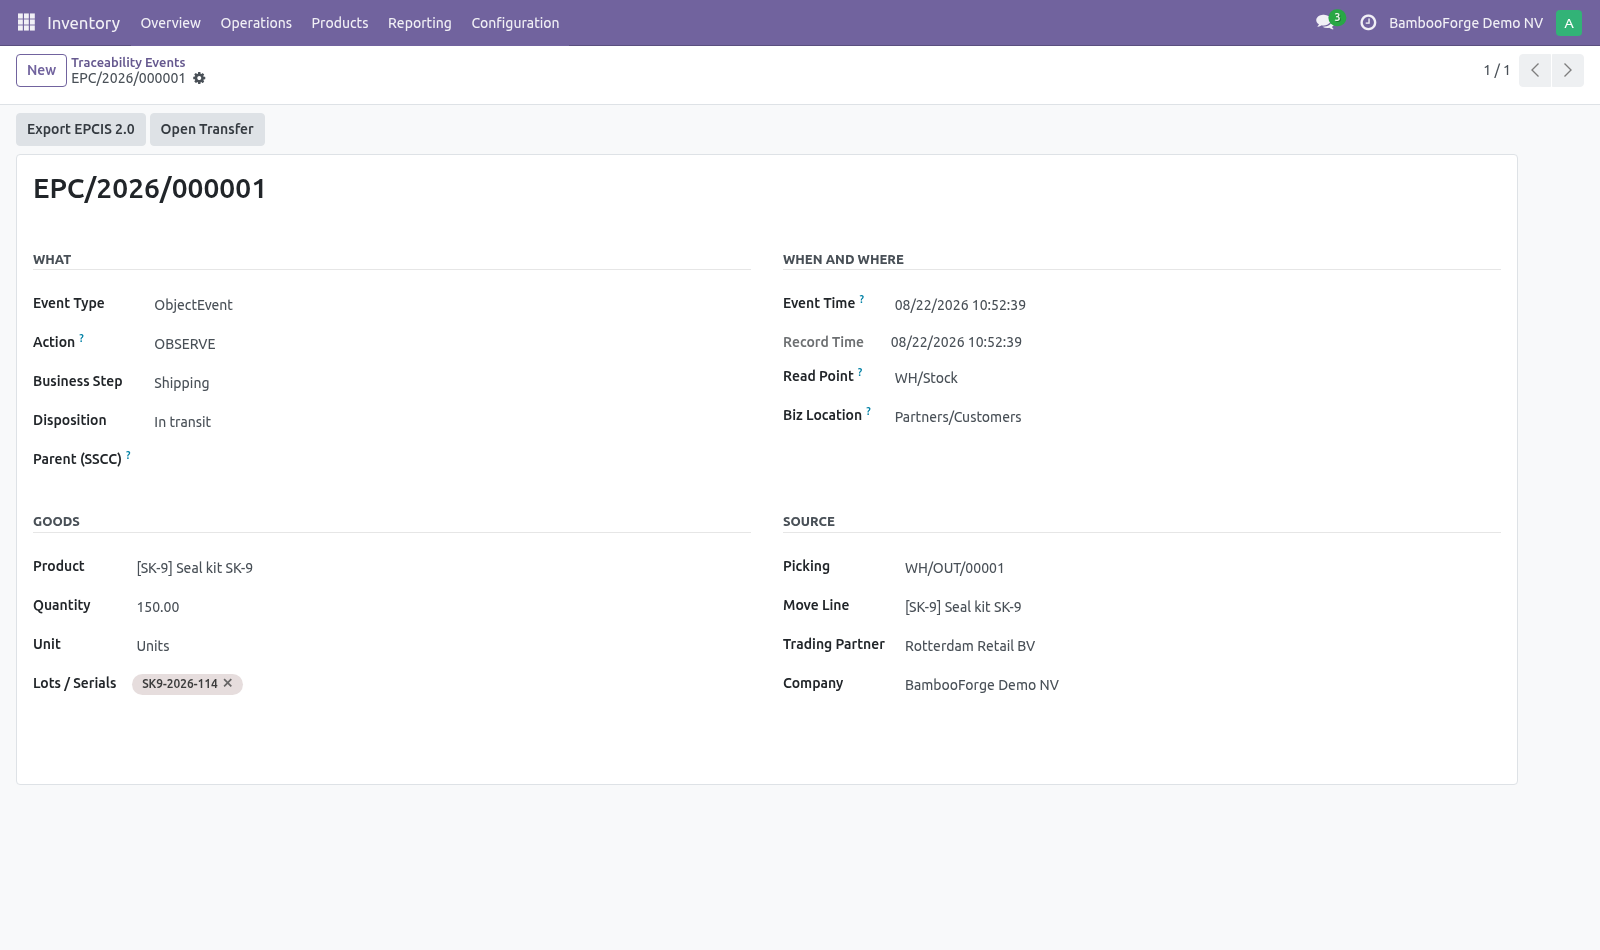Go to previous record arrow
Screen dimensions: 1600x950
[1535, 70]
